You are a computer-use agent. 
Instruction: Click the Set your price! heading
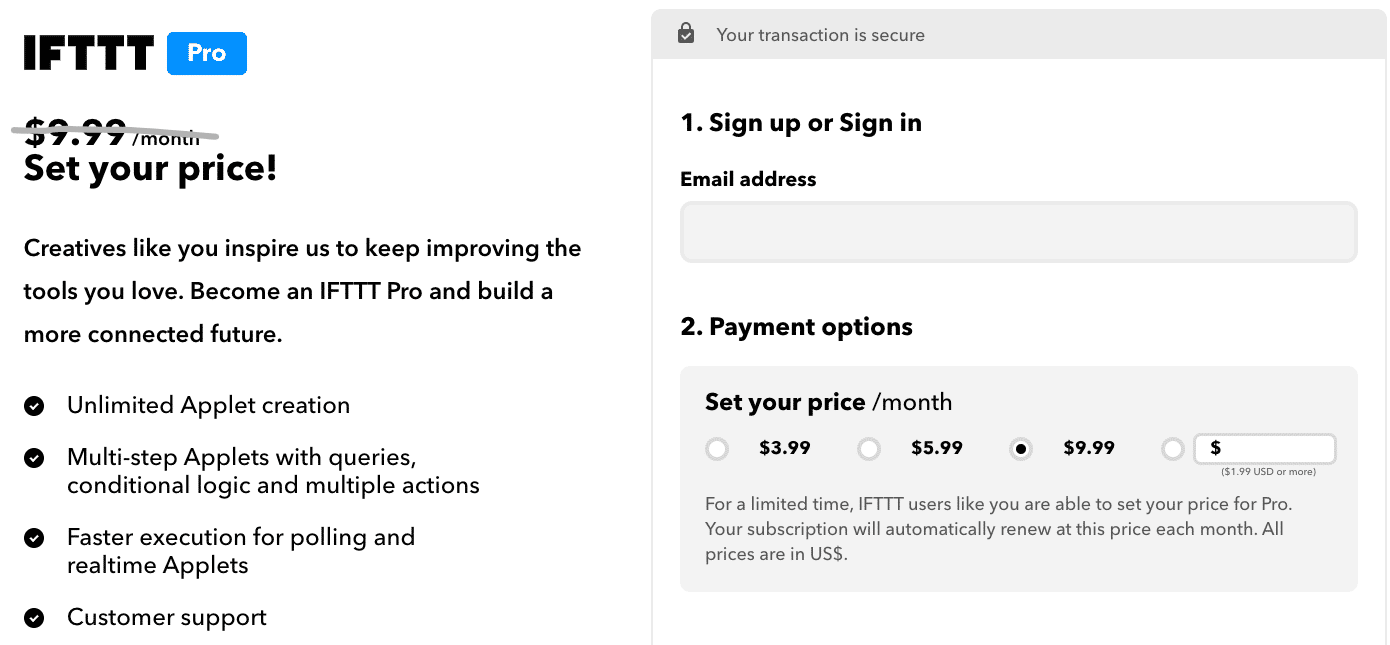click(x=151, y=169)
